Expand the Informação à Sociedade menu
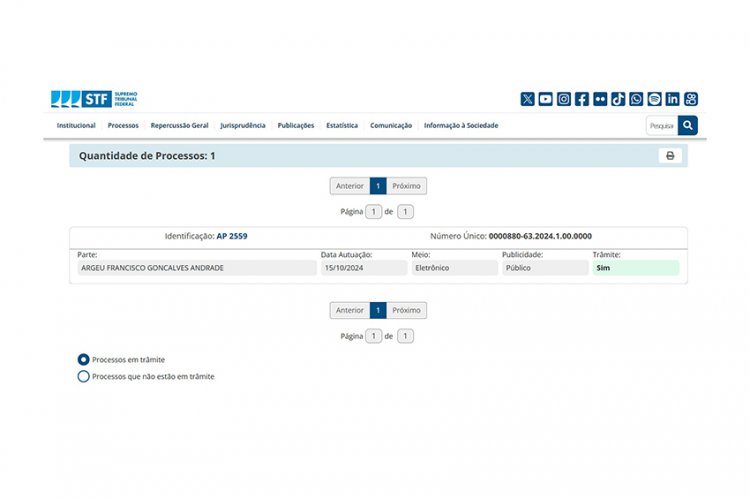This screenshot has width=750, height=499. [x=460, y=126]
